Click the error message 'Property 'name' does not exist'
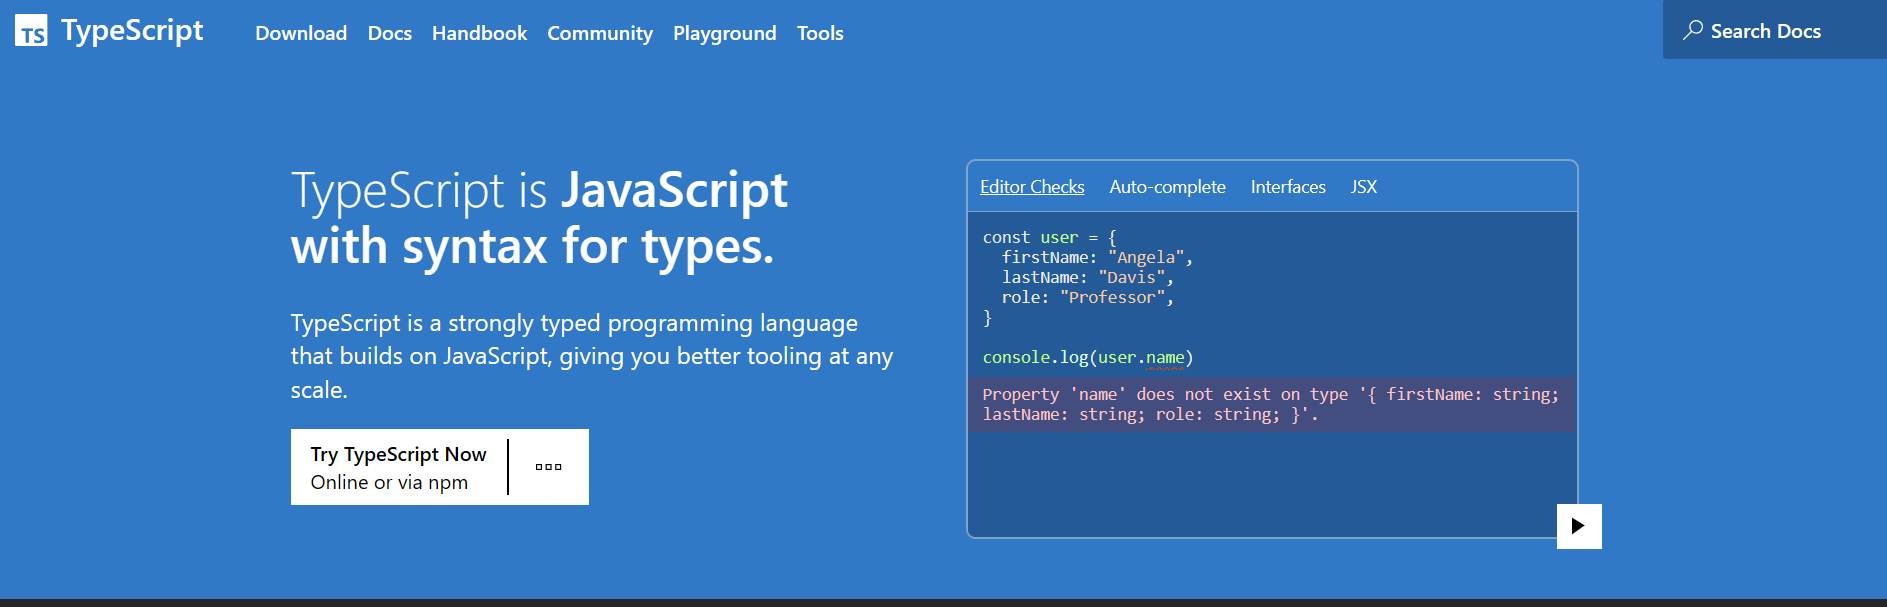This screenshot has width=1887, height=607. pos(1271,404)
